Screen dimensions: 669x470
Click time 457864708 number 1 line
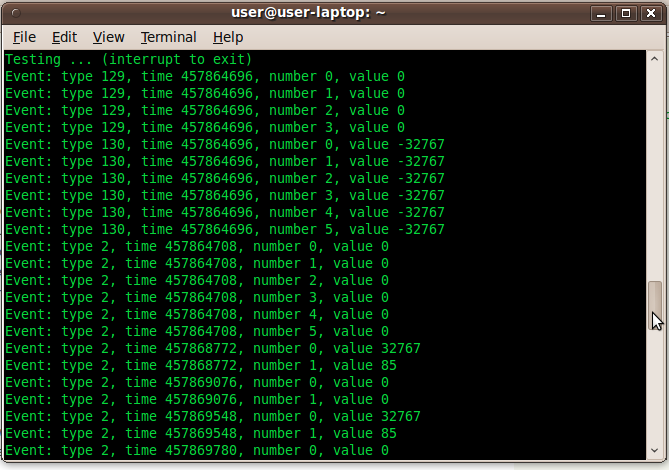click(197, 264)
